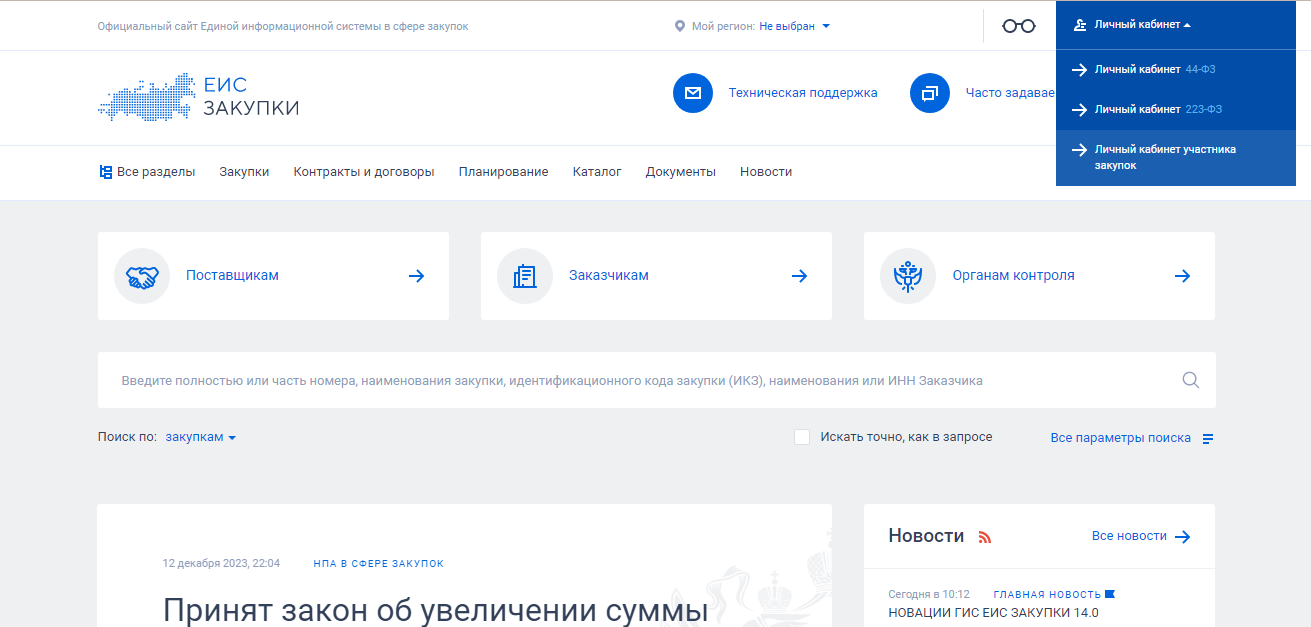Click the Все разделы tree icon

pyautogui.click(x=105, y=172)
